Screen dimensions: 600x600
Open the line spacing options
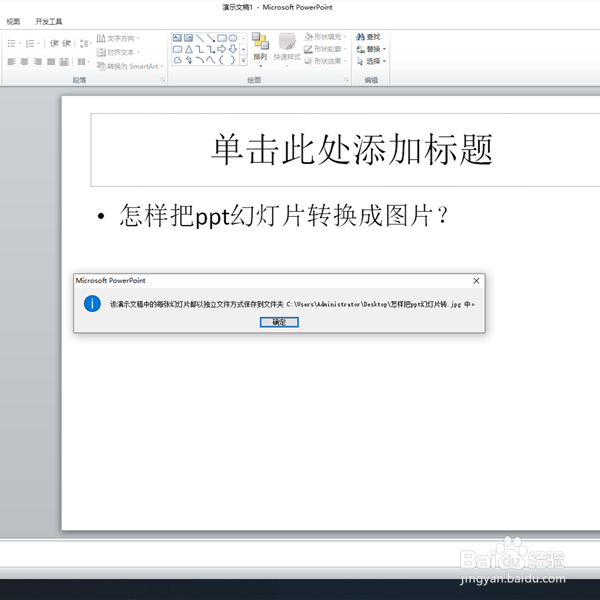[85, 43]
